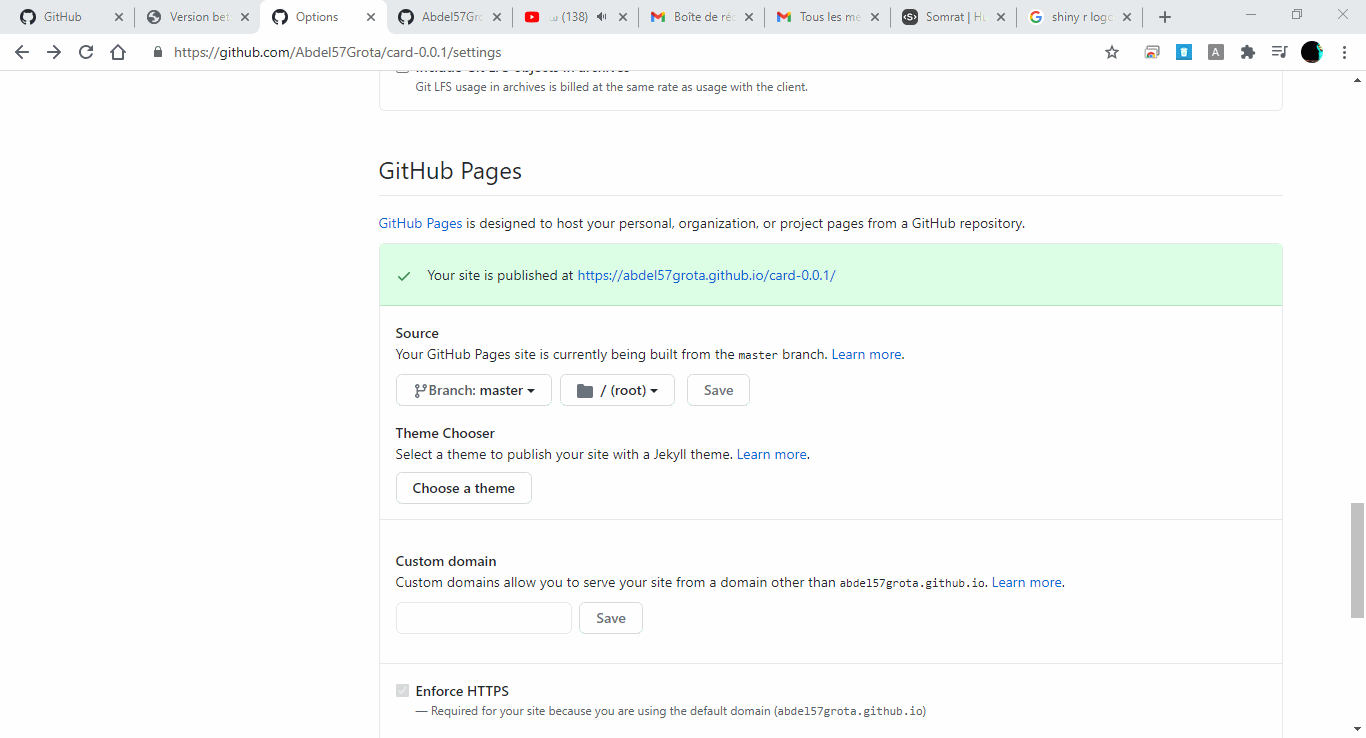The image size is (1366, 738).
Task: Switch to the 'Version bet' tab
Action: [x=196, y=17]
